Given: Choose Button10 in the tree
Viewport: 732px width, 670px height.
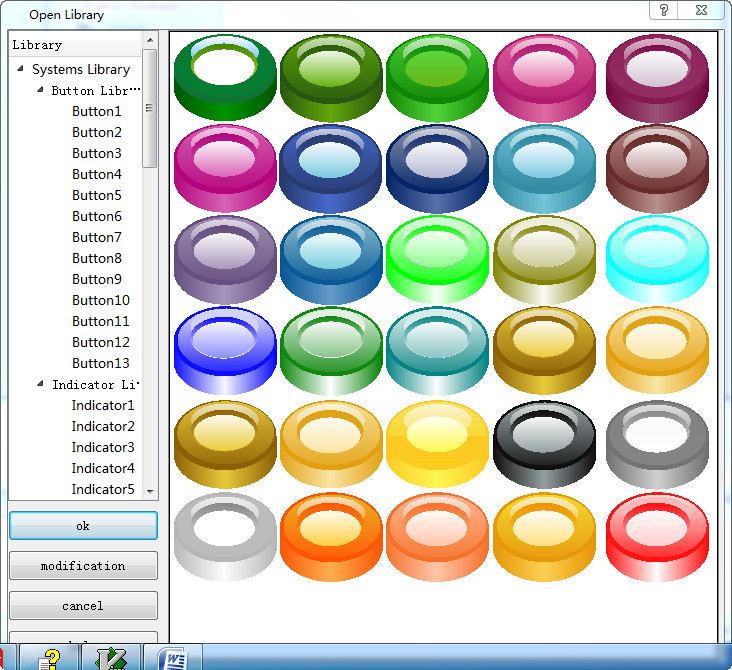Looking at the screenshot, I should (101, 300).
